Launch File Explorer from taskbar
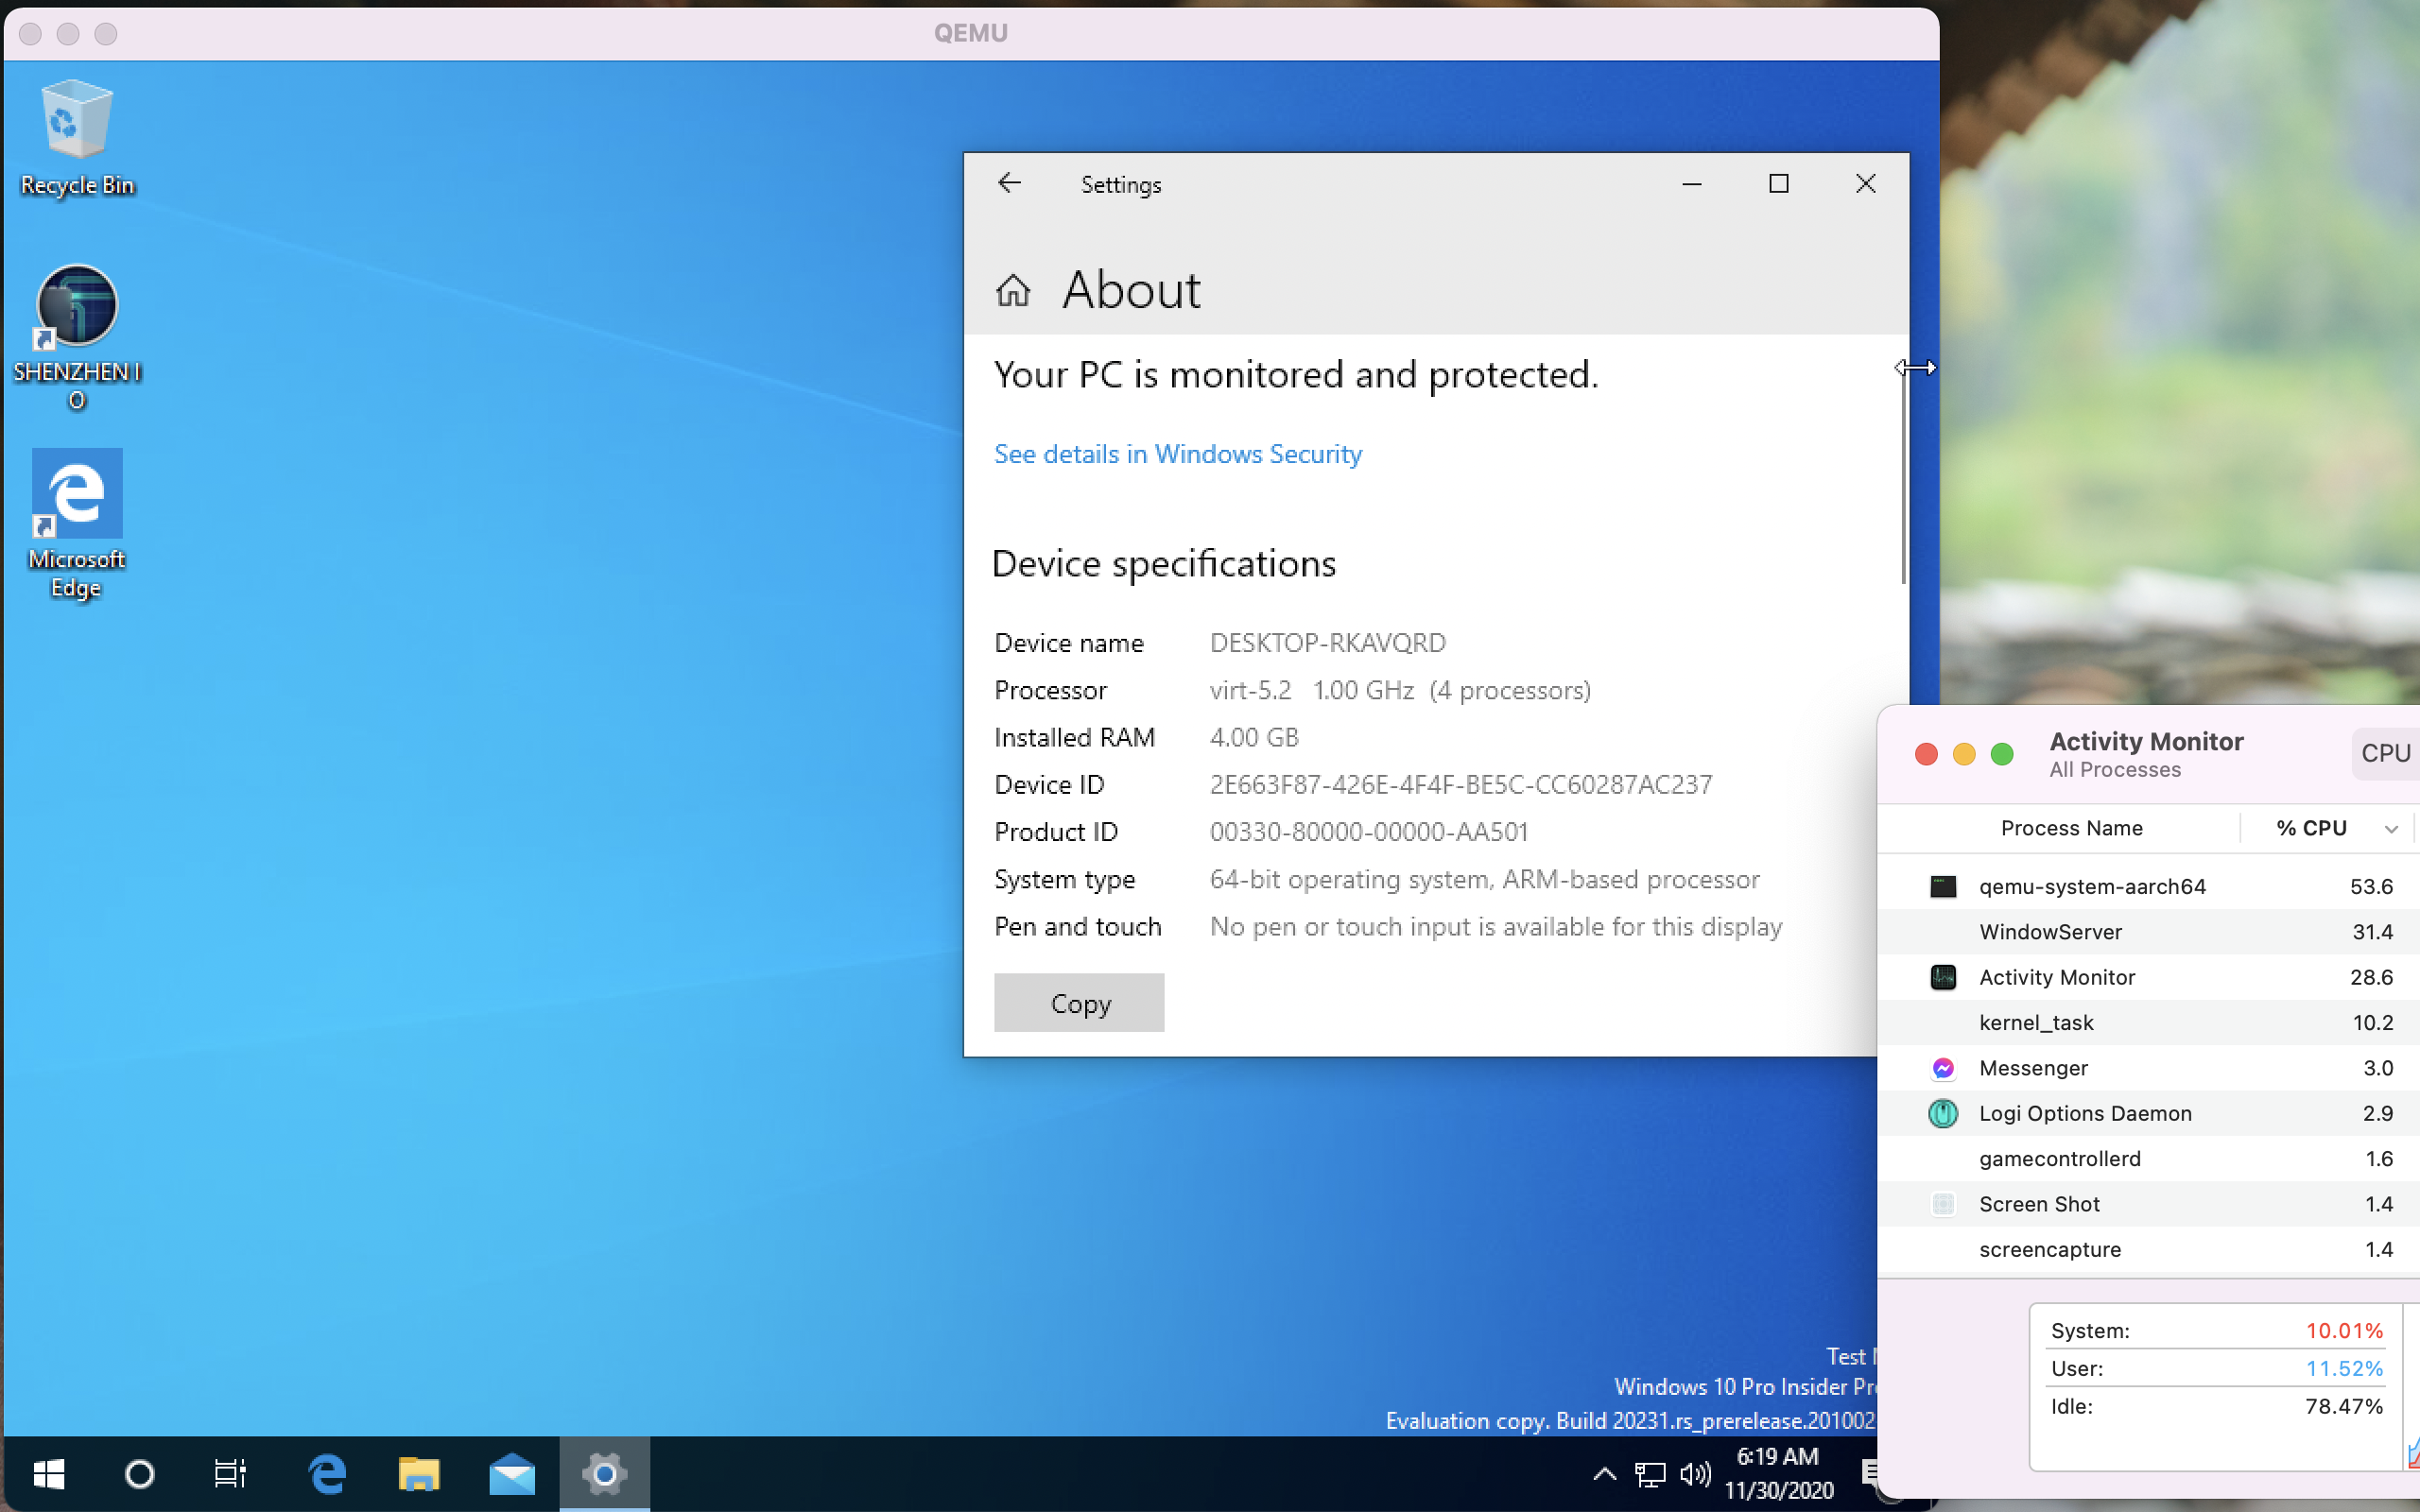Screen dimensions: 2420x1512 [418, 1473]
